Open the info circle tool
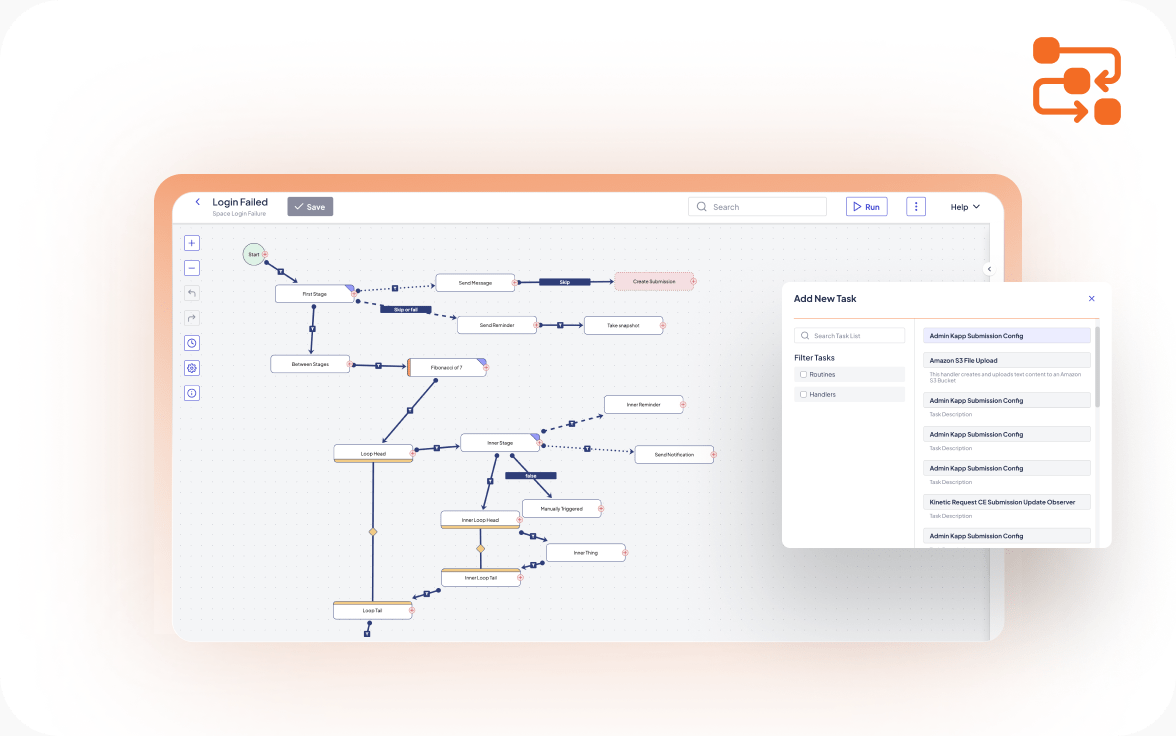This screenshot has width=1176, height=736. click(x=192, y=393)
